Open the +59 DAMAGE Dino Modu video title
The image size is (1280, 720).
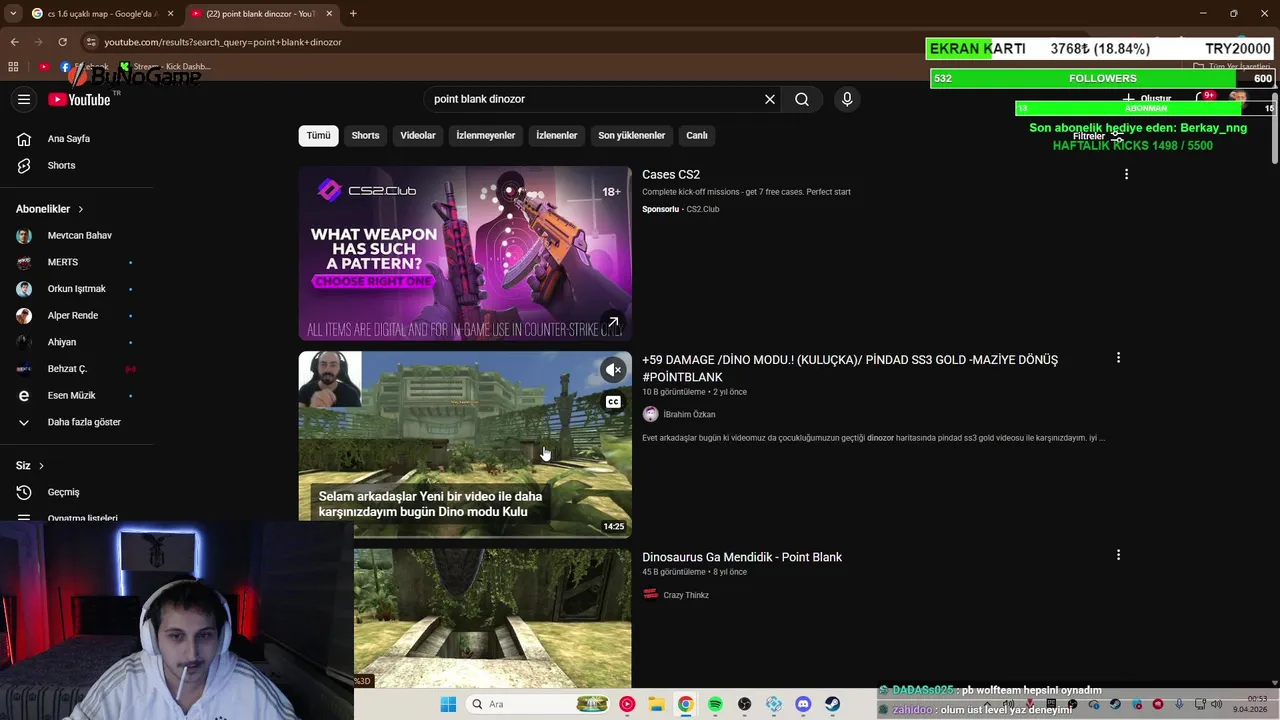coord(850,368)
